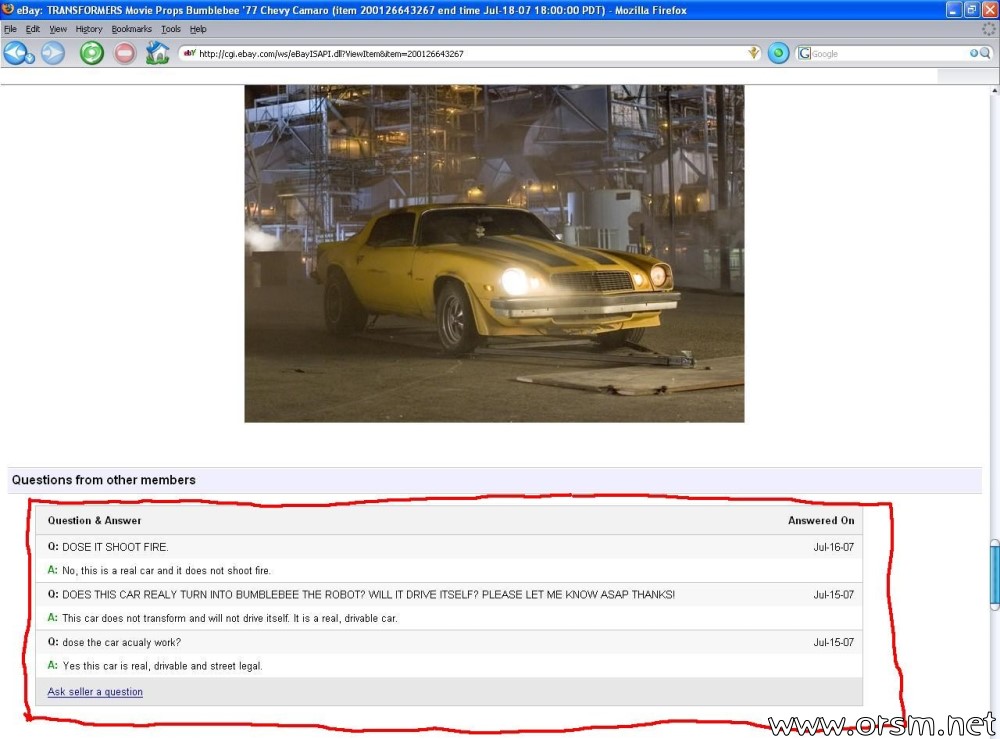The image size is (1000, 739).
Task: Open the Bookmarks menu
Action: 131,29
